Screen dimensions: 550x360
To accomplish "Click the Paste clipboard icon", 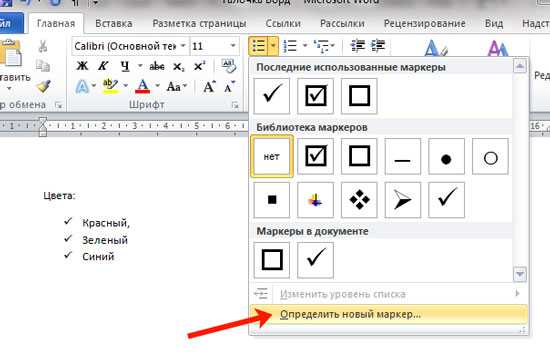I will click(11, 54).
